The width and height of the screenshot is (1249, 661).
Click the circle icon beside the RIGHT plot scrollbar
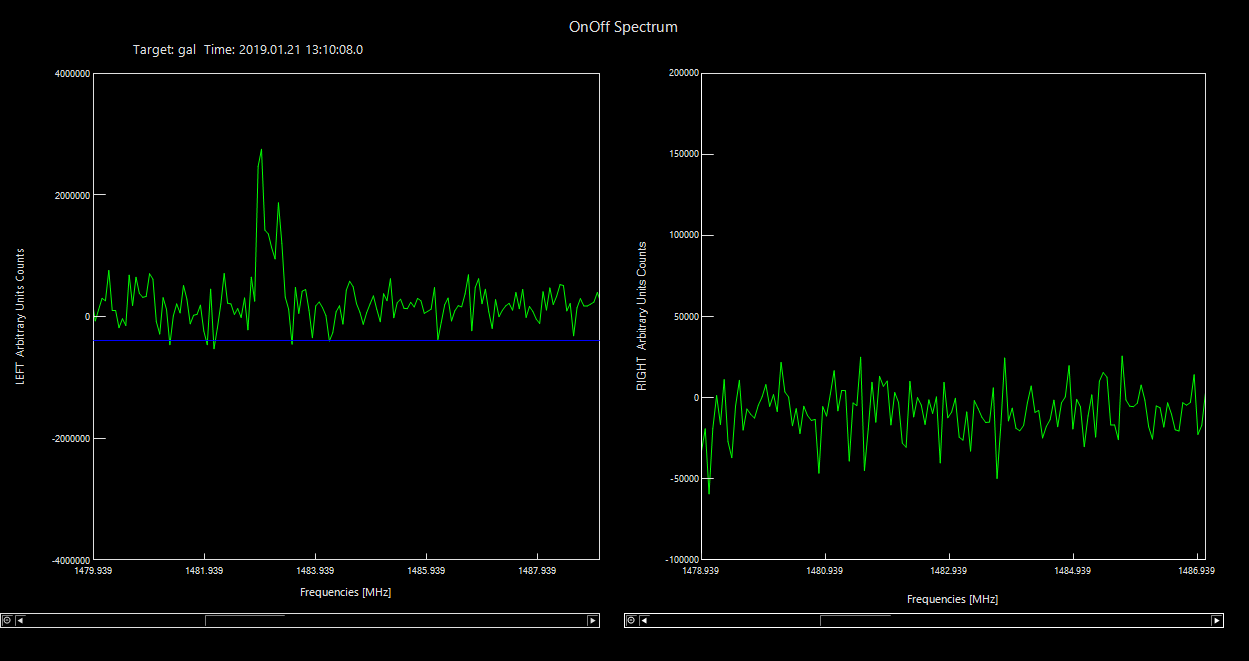pyautogui.click(x=631, y=620)
